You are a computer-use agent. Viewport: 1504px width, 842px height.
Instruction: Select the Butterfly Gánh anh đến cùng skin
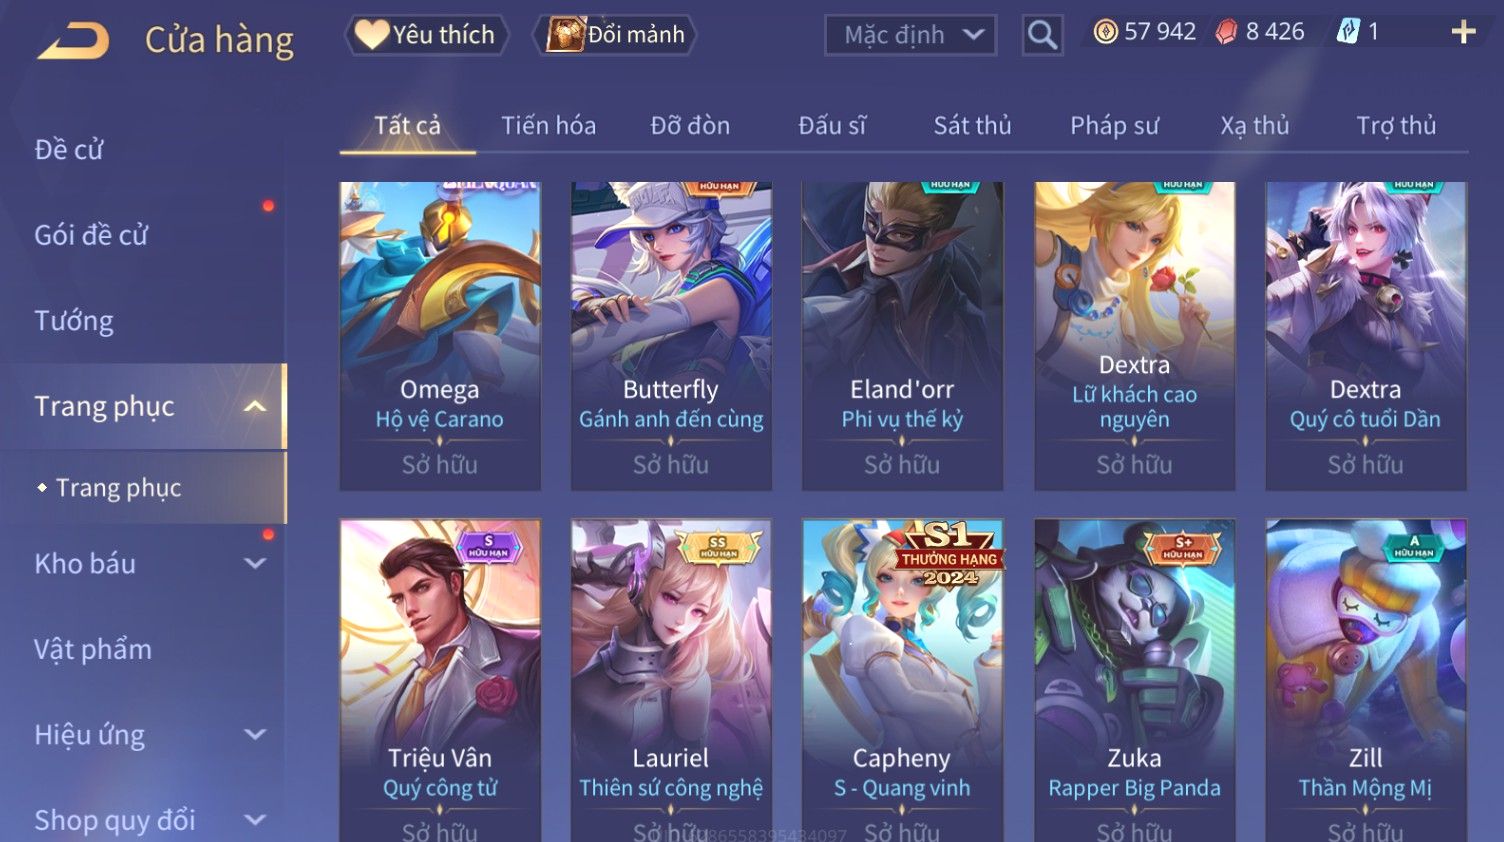(x=671, y=336)
